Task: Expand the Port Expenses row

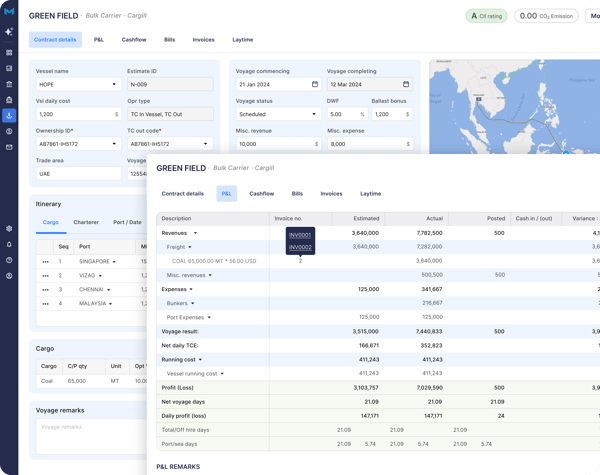Action: point(209,317)
